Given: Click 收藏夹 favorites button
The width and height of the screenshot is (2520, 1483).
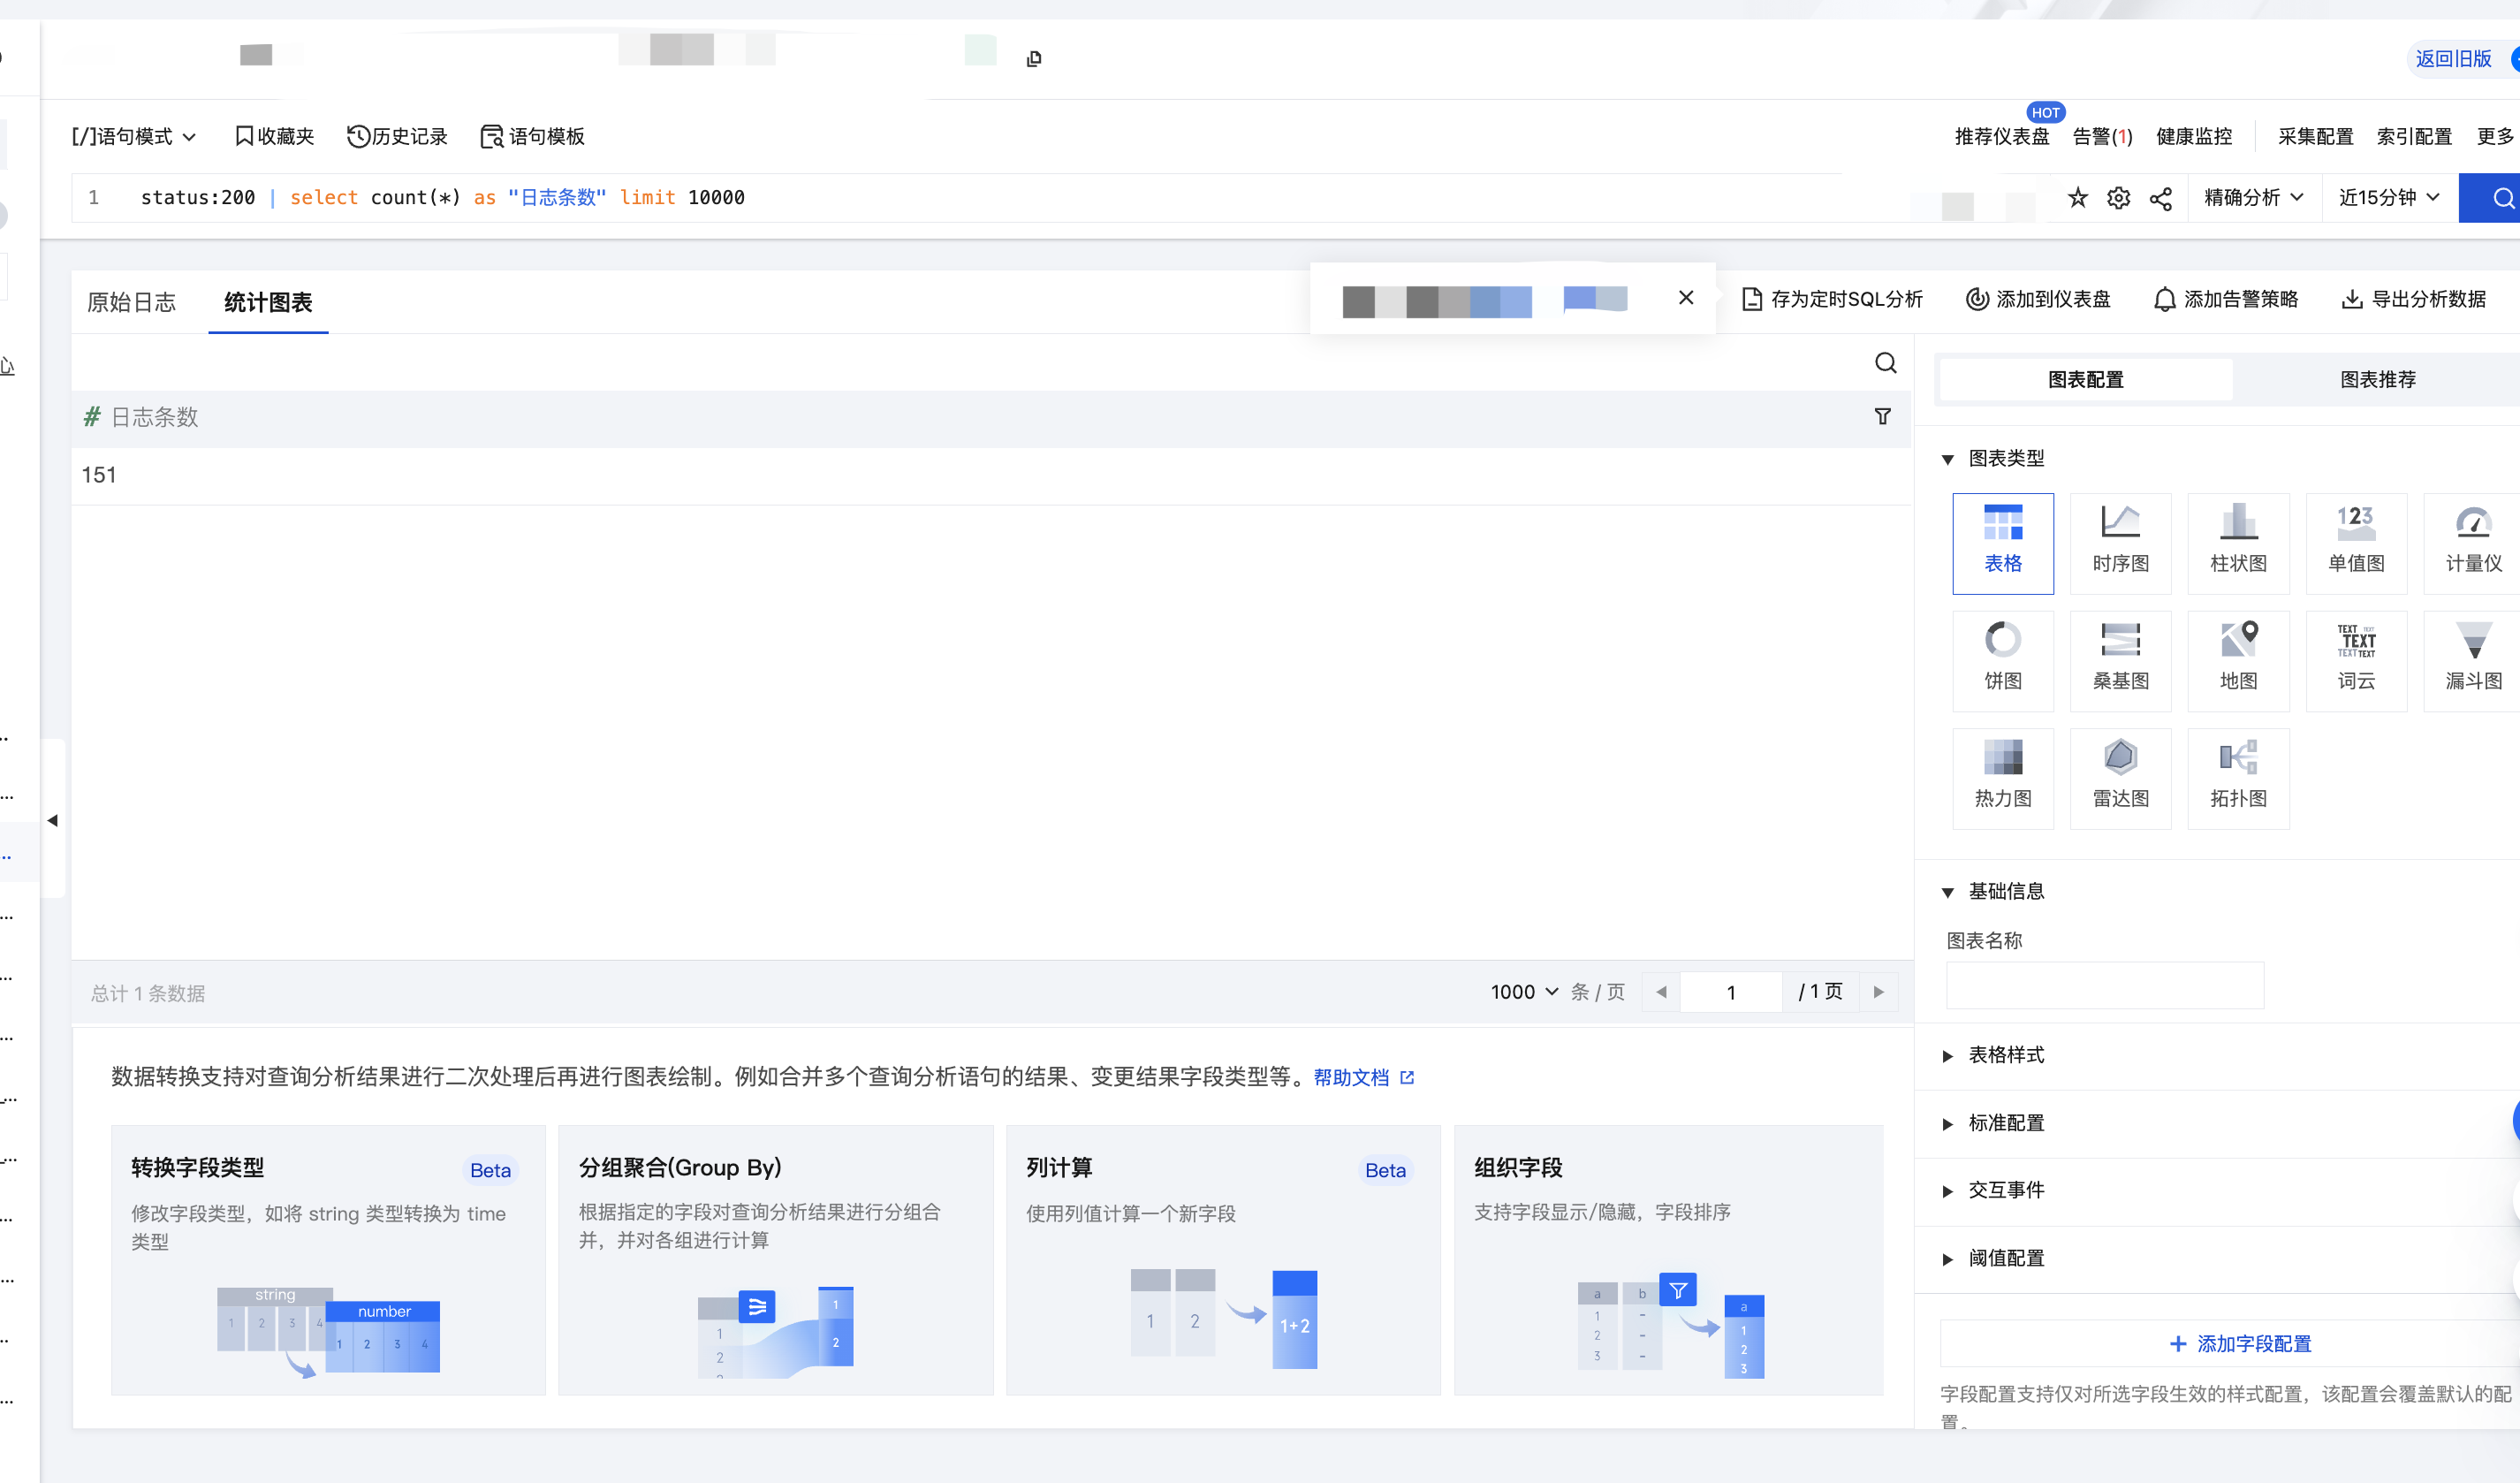Looking at the screenshot, I should [x=274, y=136].
